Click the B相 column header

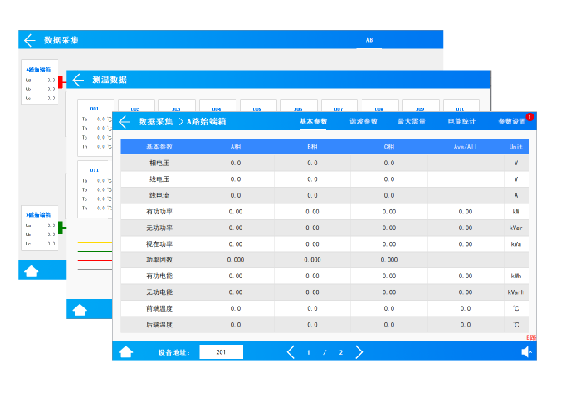tap(312, 147)
